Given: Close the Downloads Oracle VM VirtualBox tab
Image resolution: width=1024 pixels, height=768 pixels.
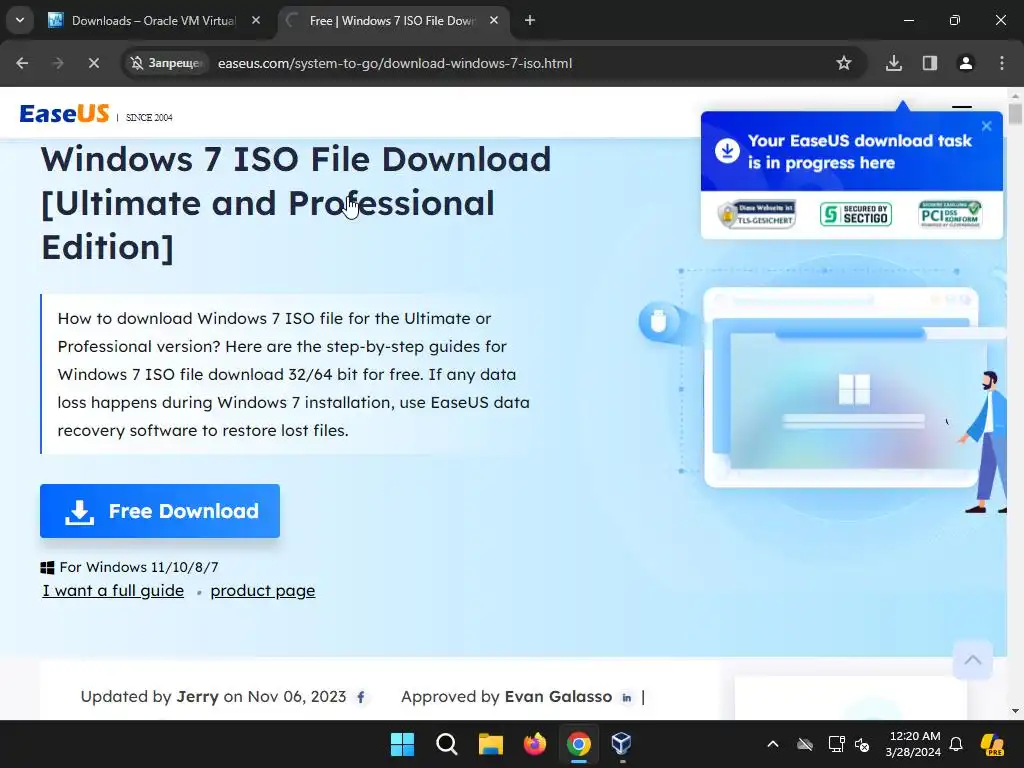Looking at the screenshot, I should pyautogui.click(x=256, y=20).
